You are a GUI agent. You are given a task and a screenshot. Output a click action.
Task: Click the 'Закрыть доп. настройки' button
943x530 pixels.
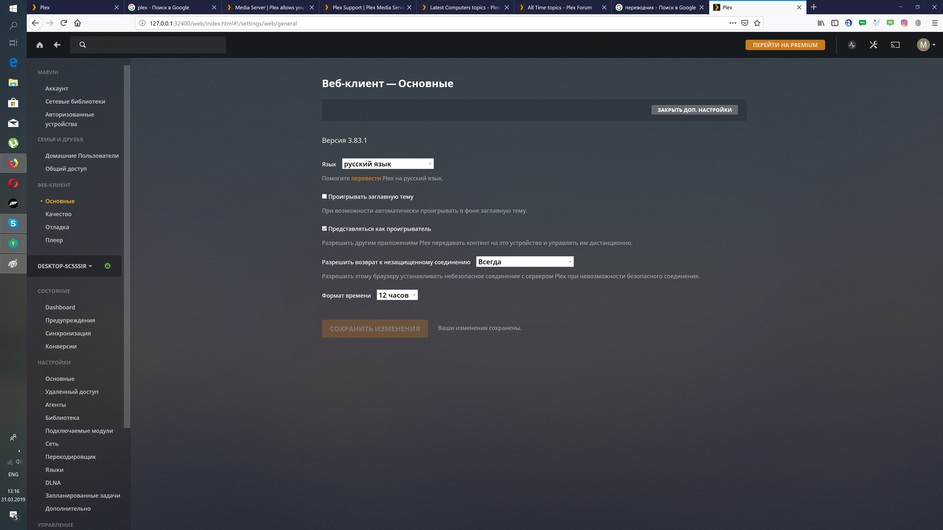click(694, 110)
